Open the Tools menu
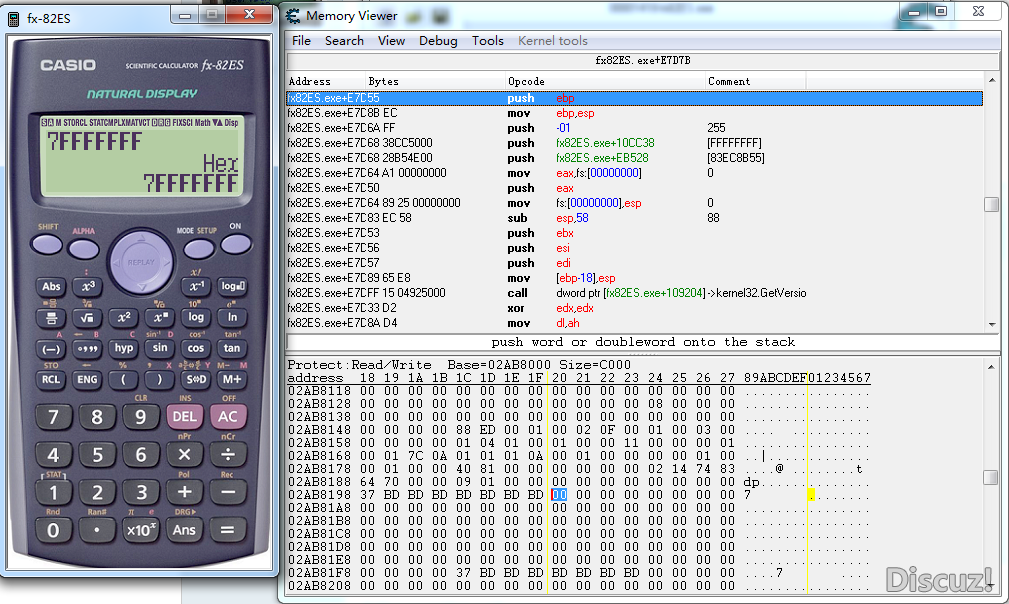Viewport: 1009px width, 604px height. click(x=488, y=41)
